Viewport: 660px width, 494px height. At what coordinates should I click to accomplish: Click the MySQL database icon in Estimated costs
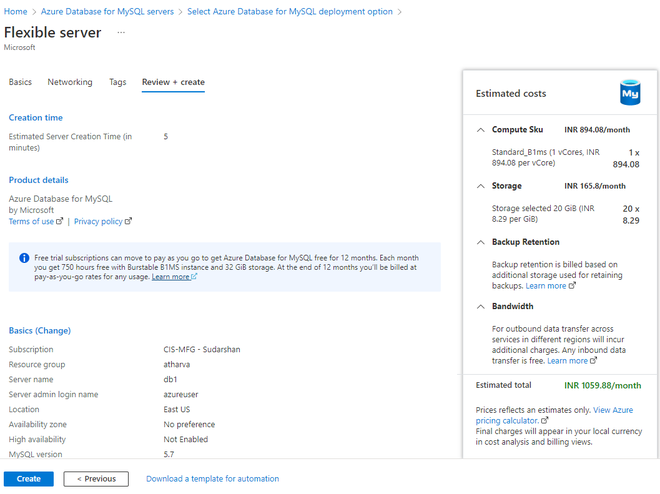click(x=629, y=93)
